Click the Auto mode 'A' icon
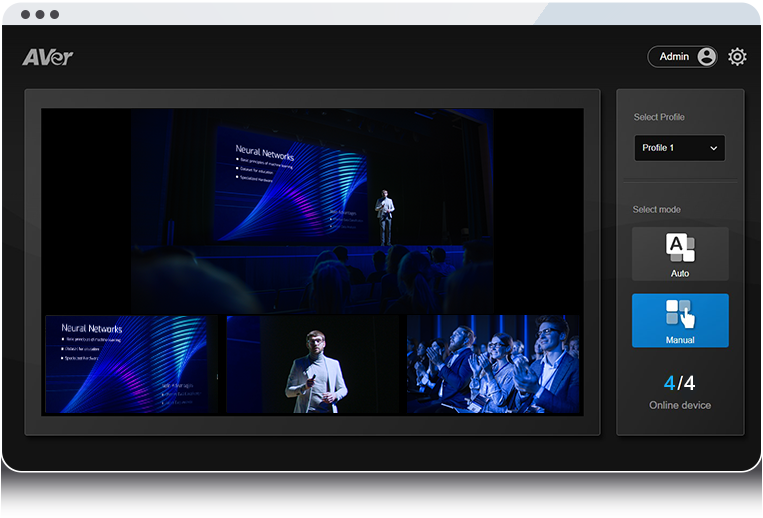 pyautogui.click(x=680, y=247)
